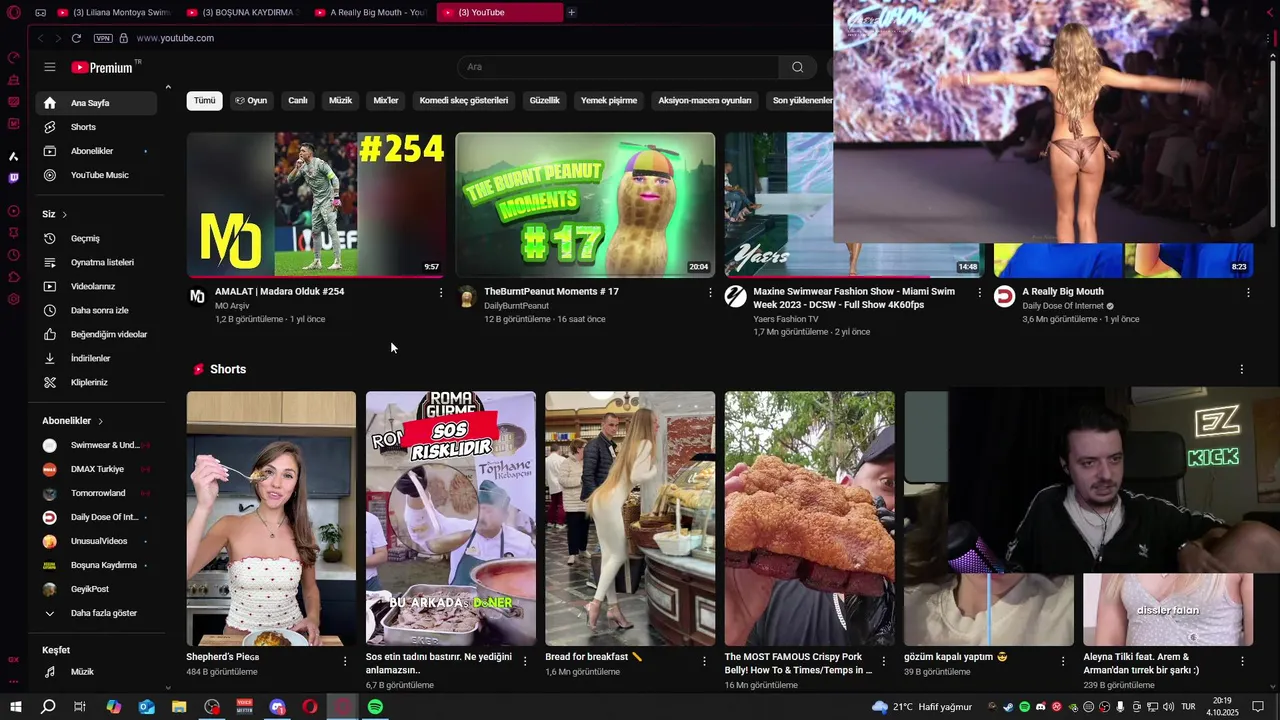Viewport: 1280px width, 720px height.
Task: Open Tomorrowland subscription channel
Action: click(96, 493)
